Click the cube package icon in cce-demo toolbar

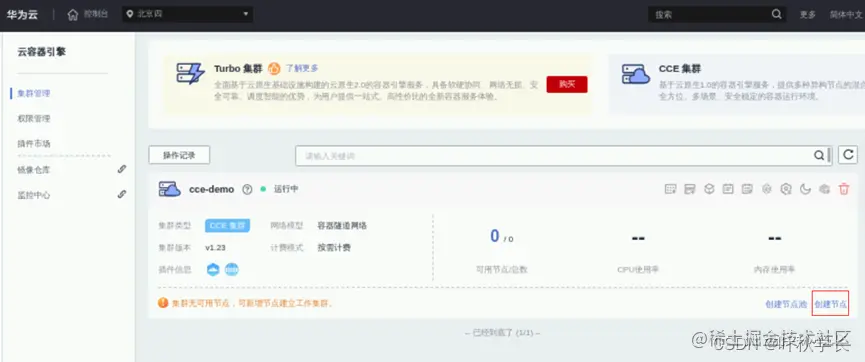tap(824, 189)
